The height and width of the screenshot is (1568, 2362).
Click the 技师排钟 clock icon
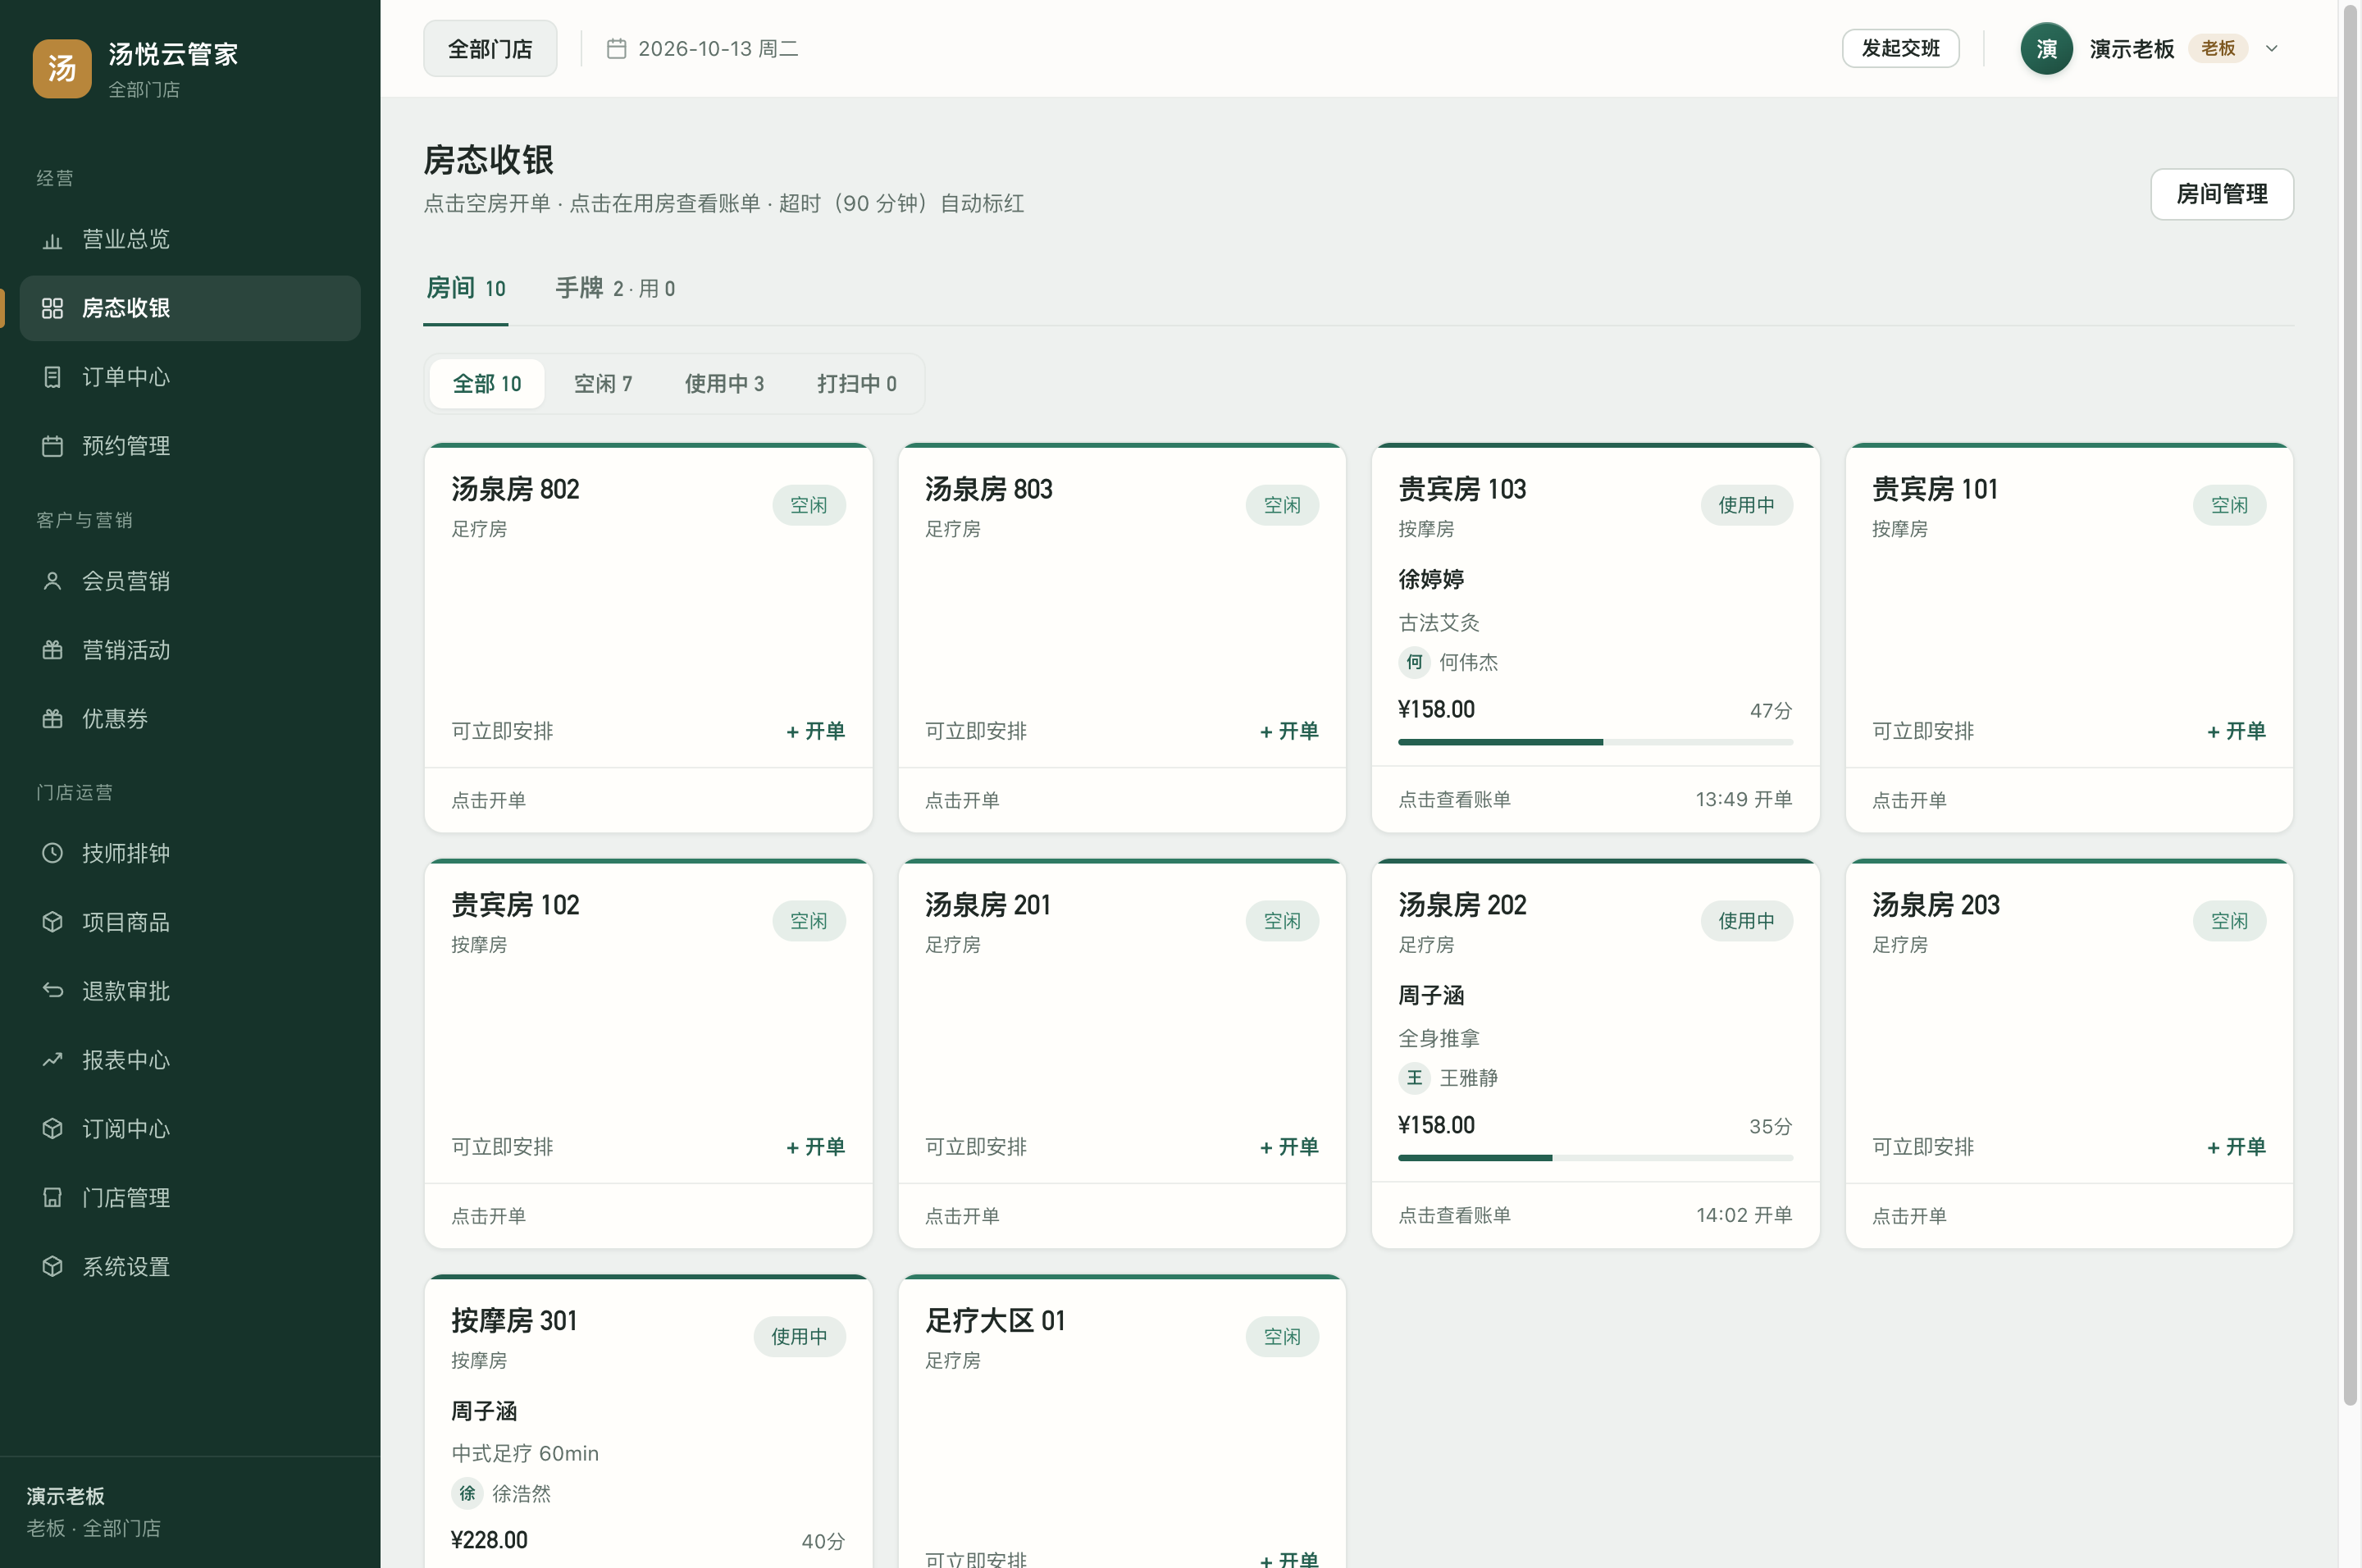[52, 853]
